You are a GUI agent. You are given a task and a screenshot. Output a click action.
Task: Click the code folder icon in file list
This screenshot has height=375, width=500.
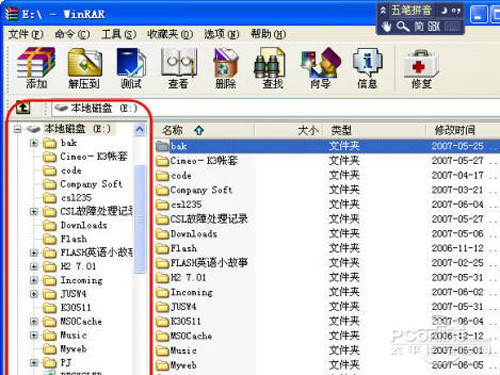pyautogui.click(x=163, y=175)
